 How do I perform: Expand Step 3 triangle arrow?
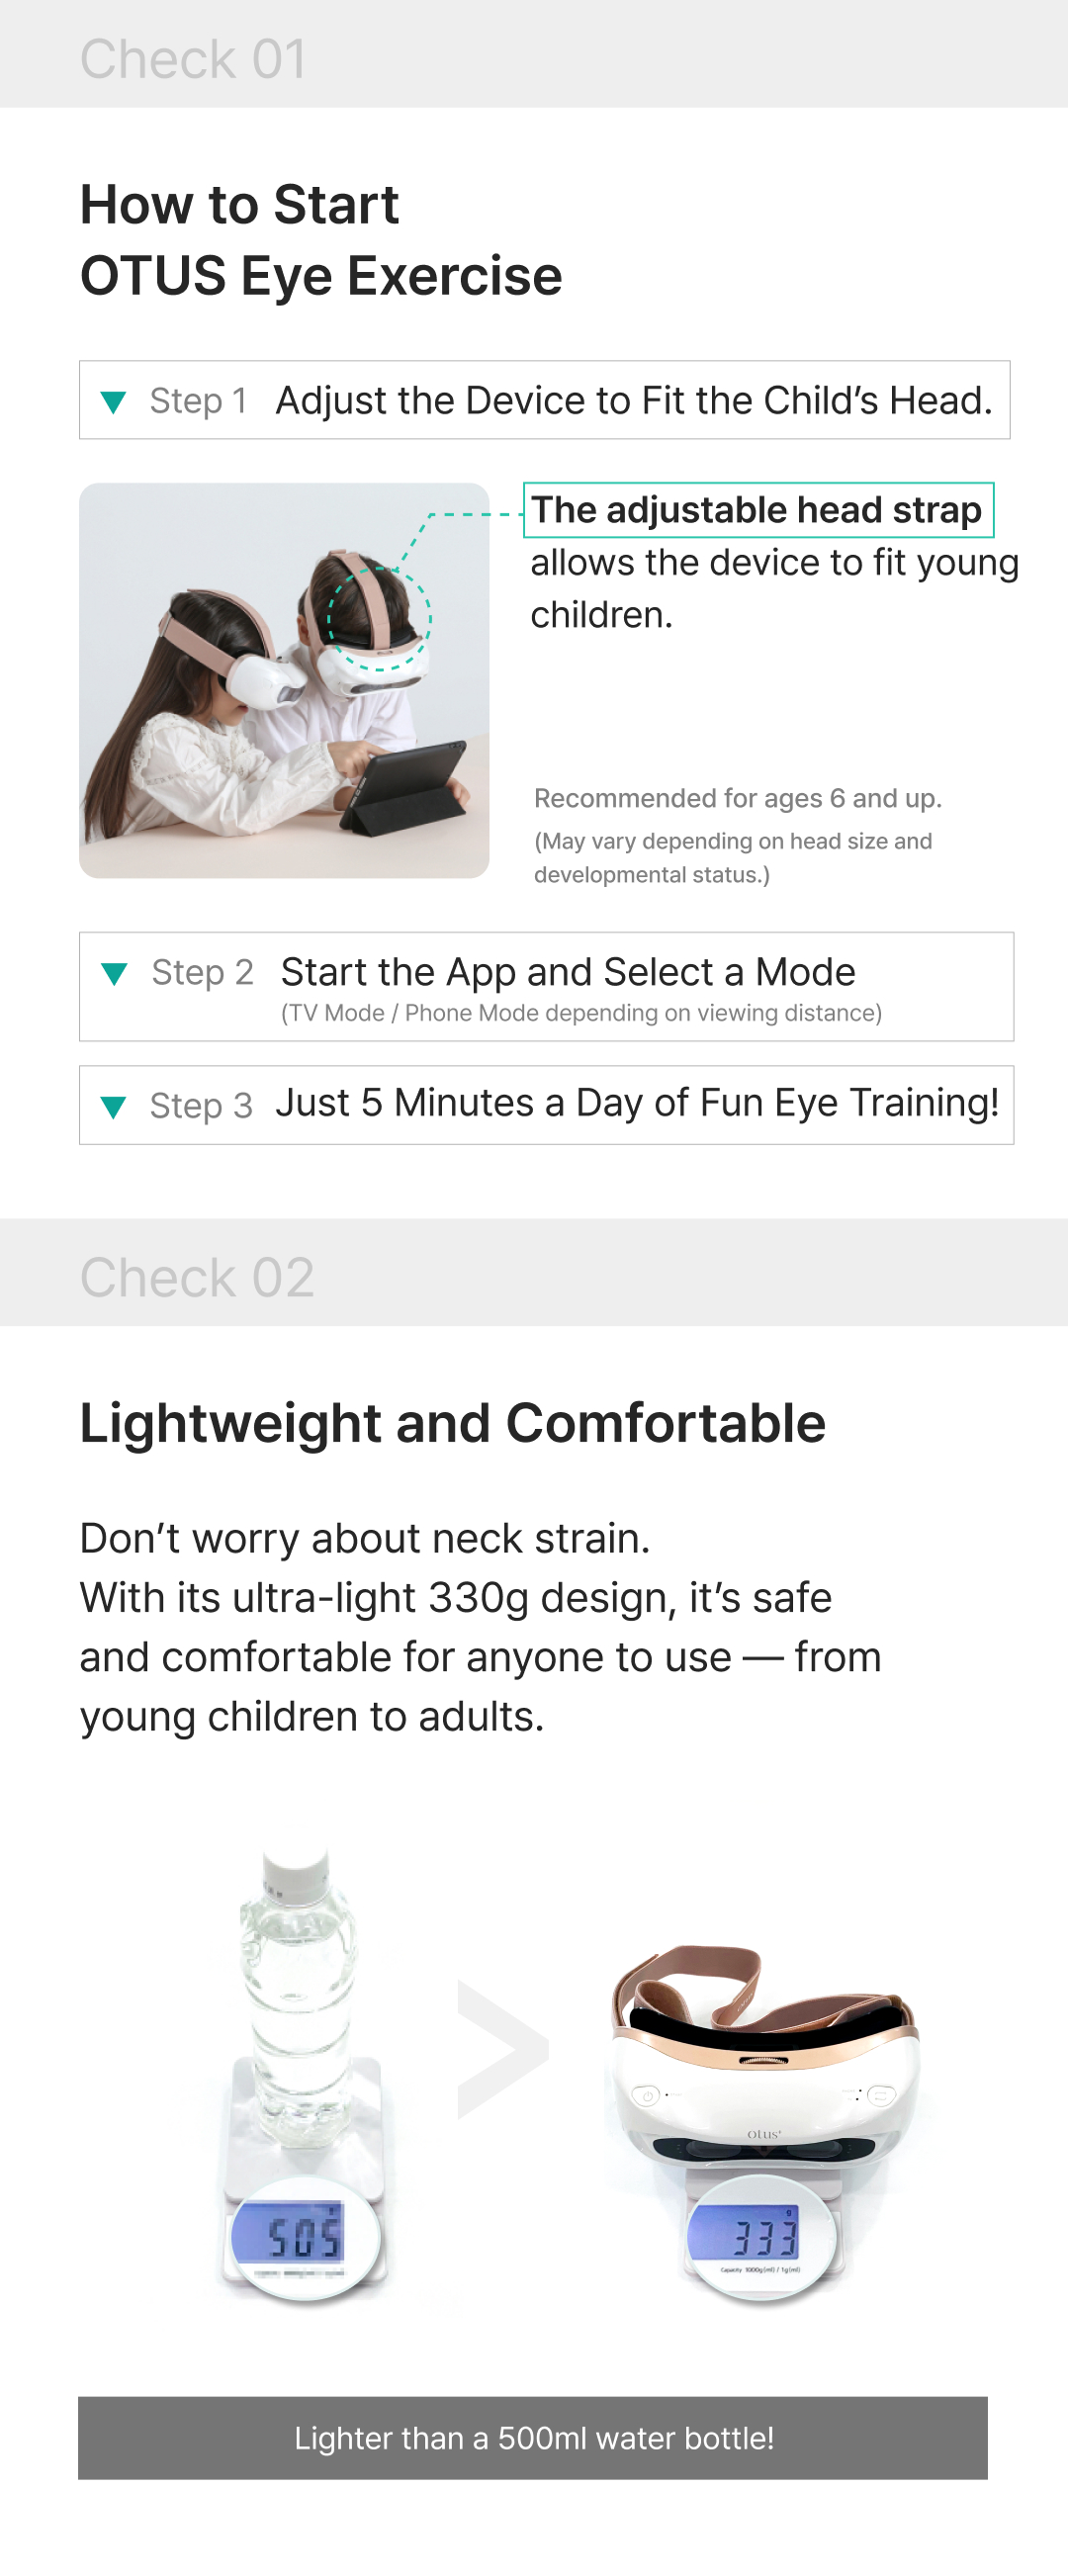point(113,1107)
